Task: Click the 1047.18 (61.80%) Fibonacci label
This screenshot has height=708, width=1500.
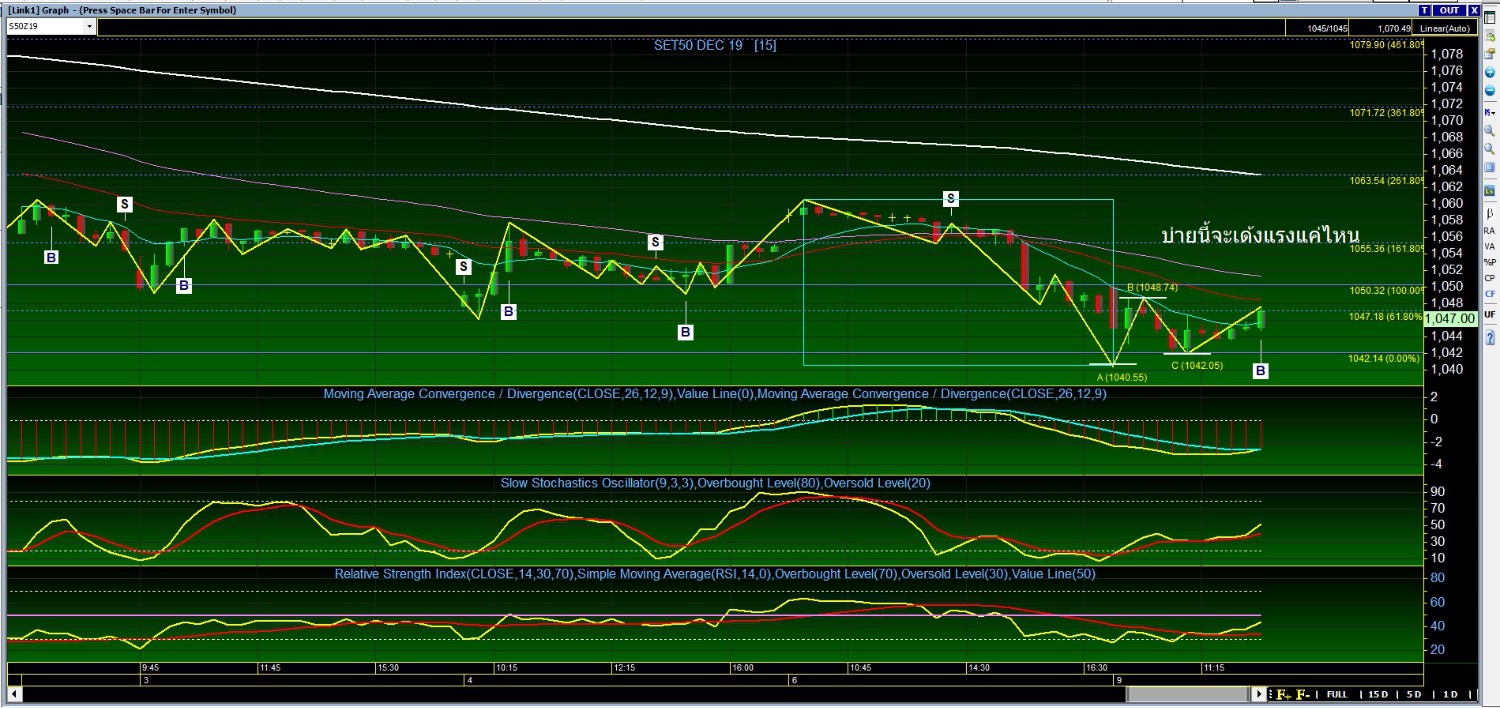Action: point(1386,316)
